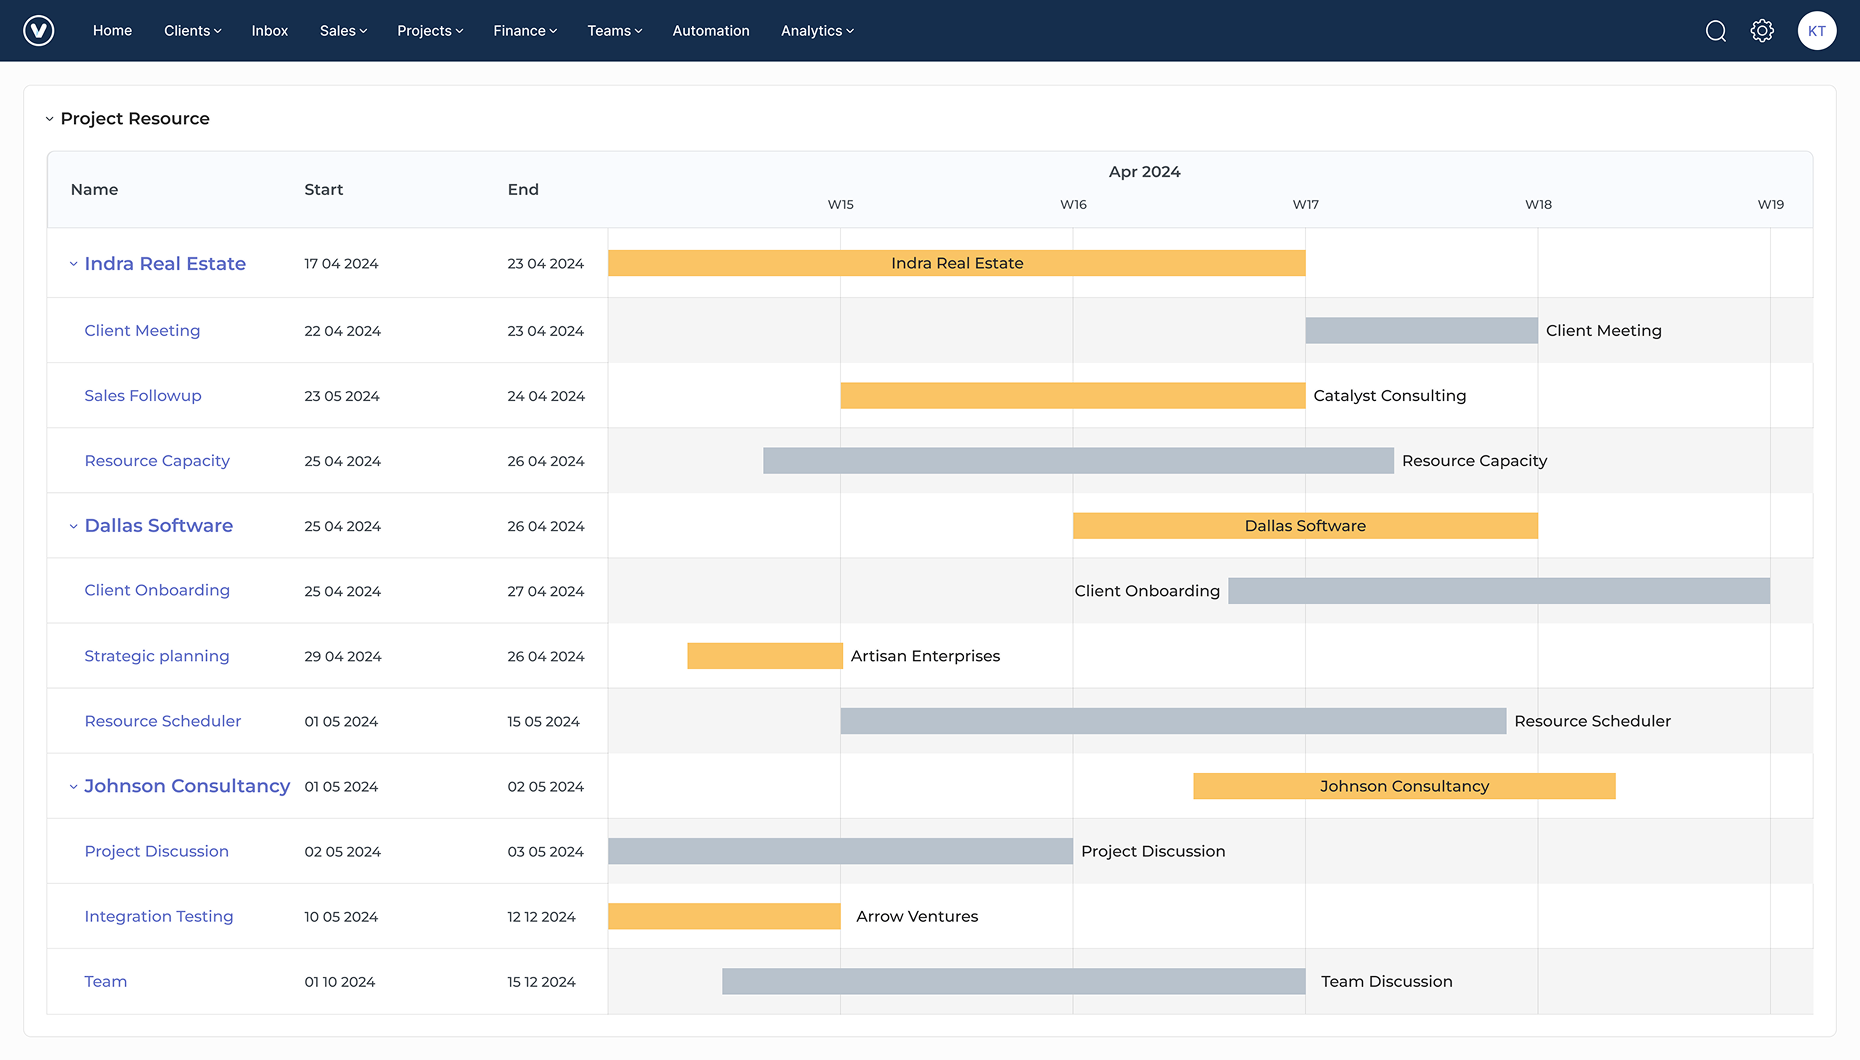Open the Finance dropdown menu
Image resolution: width=1860 pixels, height=1060 pixels.
point(525,31)
